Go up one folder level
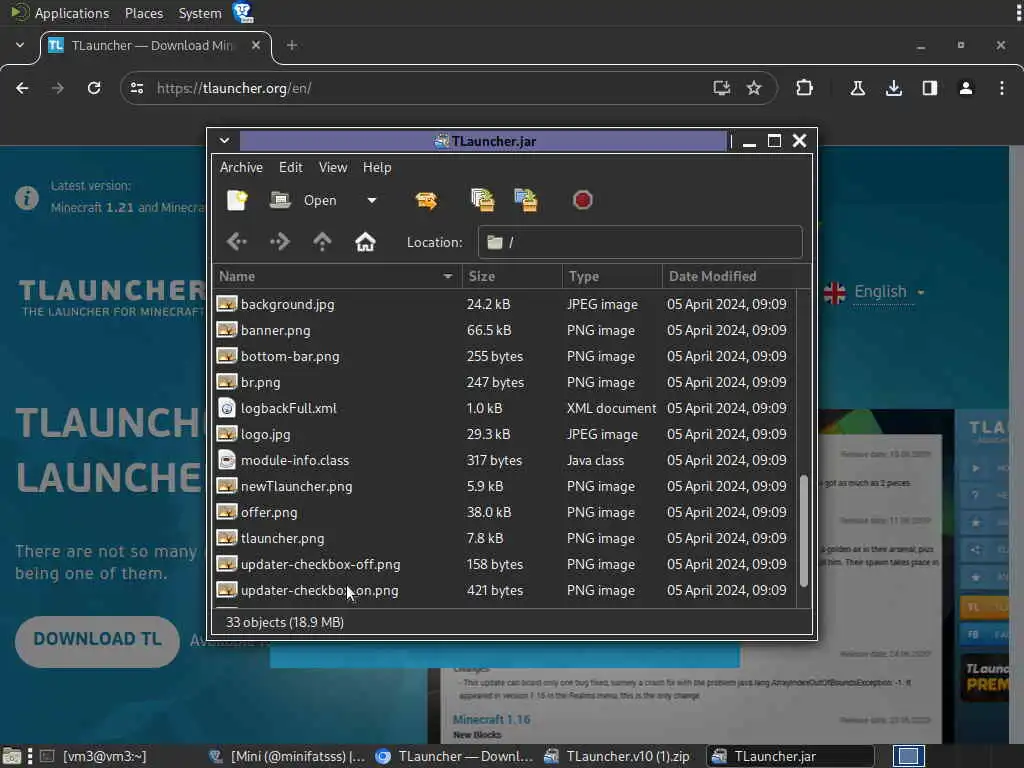The width and height of the screenshot is (1024, 768). (x=322, y=242)
